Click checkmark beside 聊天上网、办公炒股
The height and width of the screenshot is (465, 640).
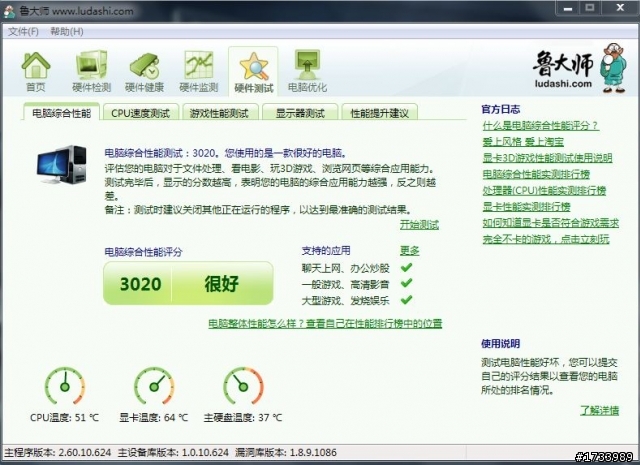coord(406,267)
